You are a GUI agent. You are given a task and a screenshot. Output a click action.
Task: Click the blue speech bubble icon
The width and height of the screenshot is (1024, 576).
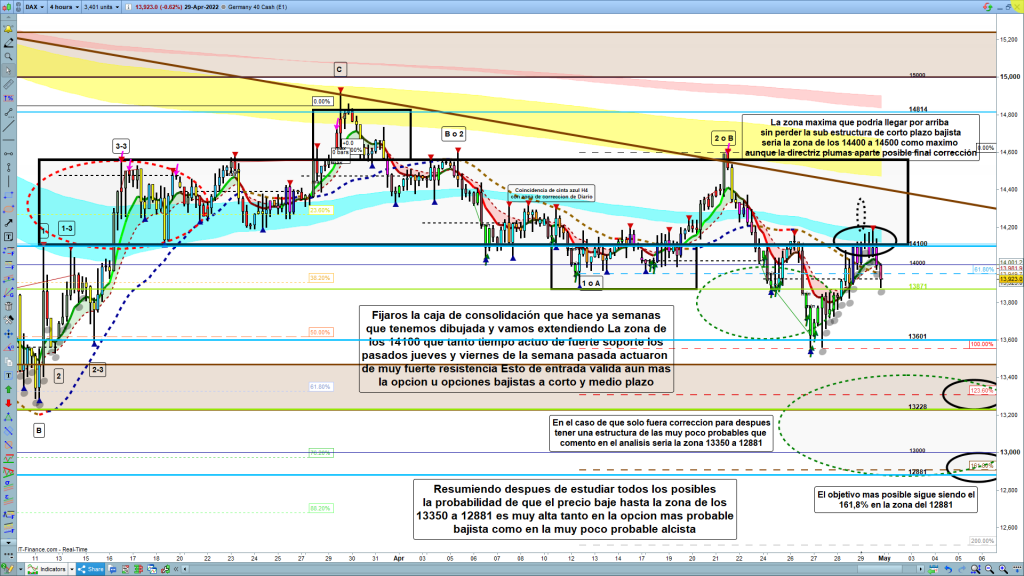112,569
